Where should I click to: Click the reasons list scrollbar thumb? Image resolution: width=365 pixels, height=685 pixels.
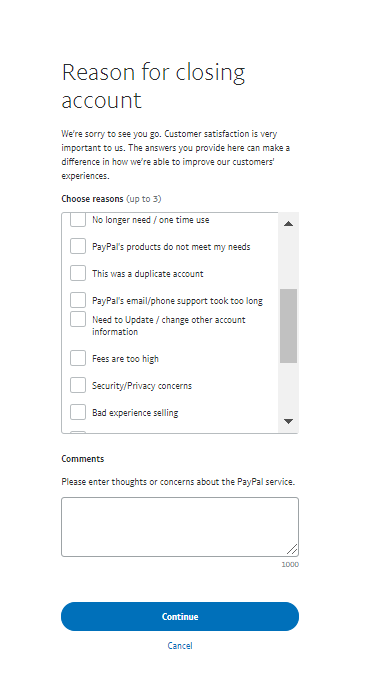tap(288, 325)
